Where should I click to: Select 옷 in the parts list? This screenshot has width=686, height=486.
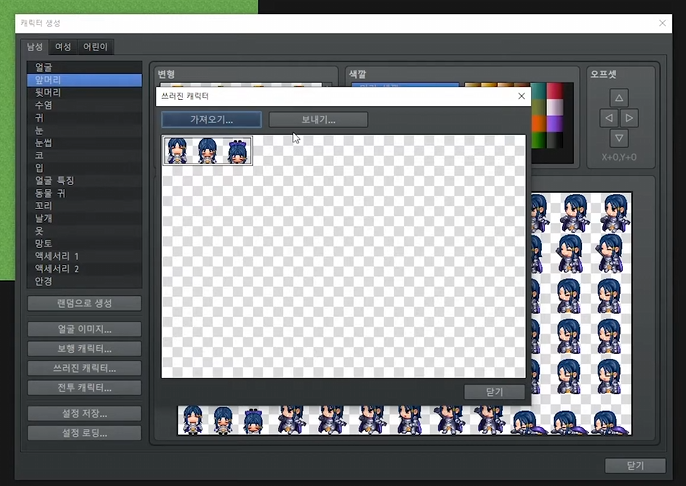click(84, 231)
